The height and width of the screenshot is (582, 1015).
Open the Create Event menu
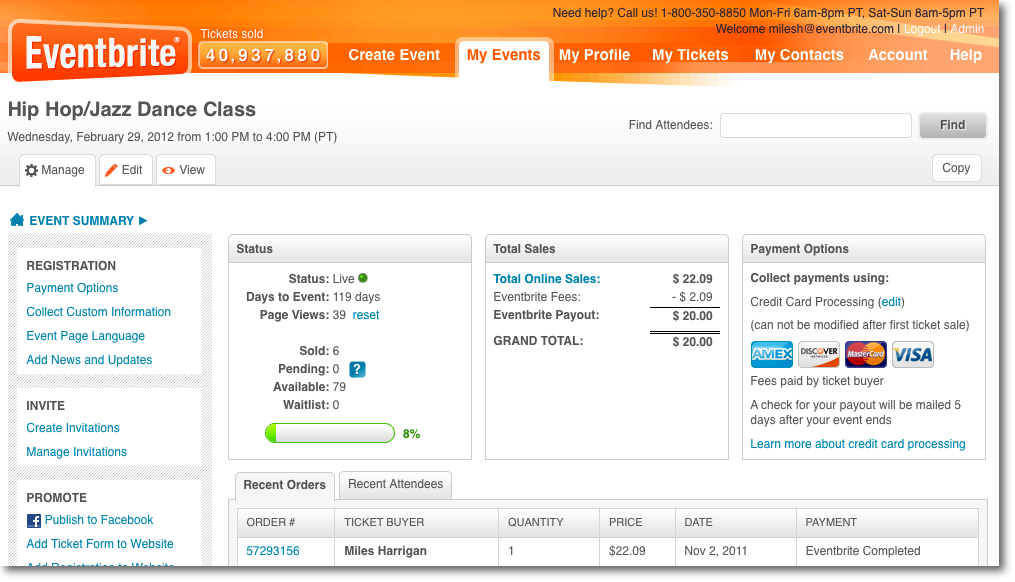coord(394,55)
